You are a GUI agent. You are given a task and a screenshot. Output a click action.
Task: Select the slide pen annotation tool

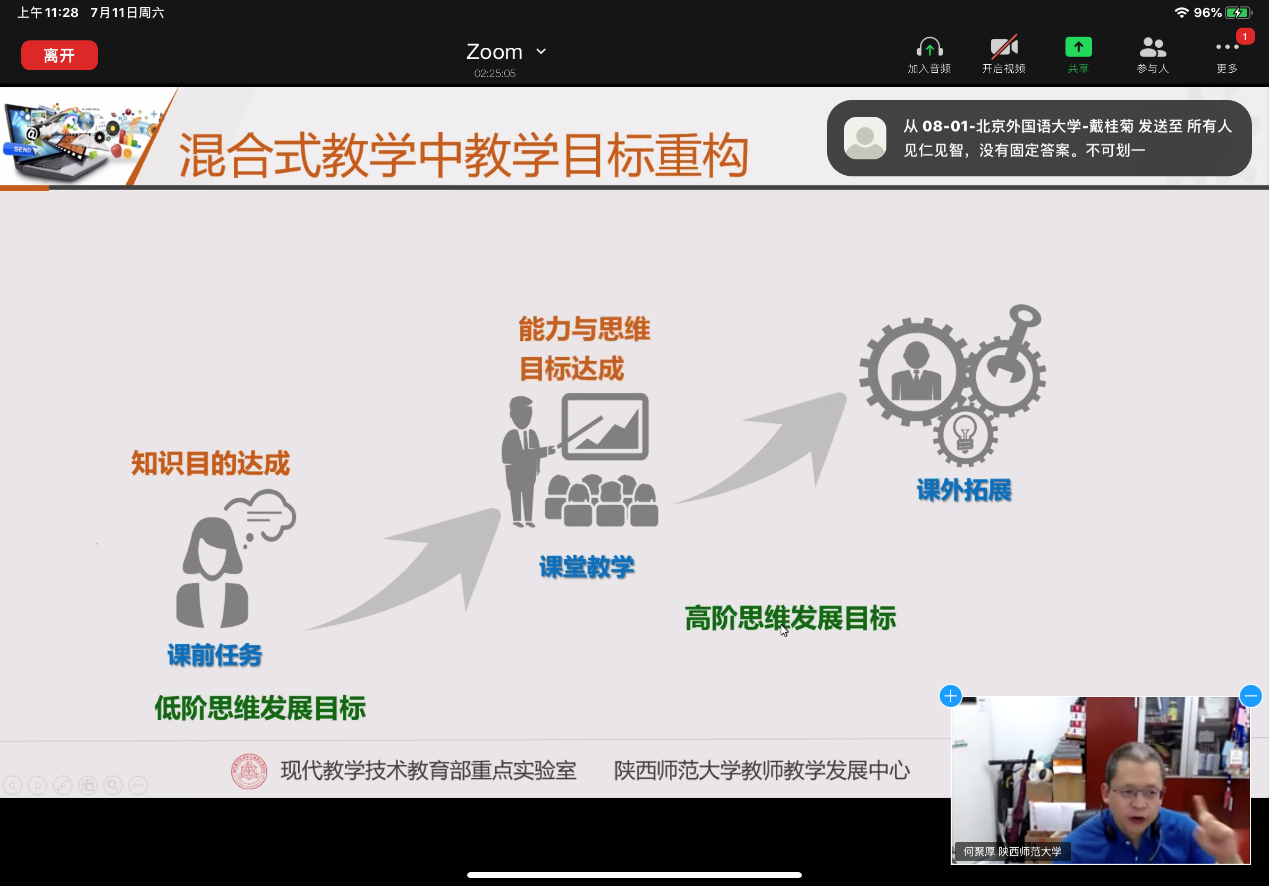coord(62,785)
